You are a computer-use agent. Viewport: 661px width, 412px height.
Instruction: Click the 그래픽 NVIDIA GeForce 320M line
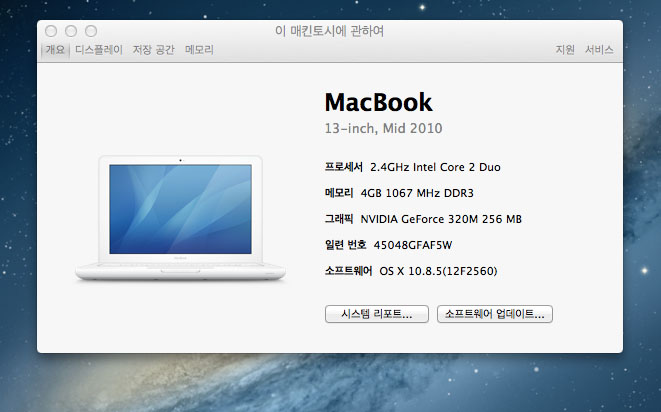[423, 219]
